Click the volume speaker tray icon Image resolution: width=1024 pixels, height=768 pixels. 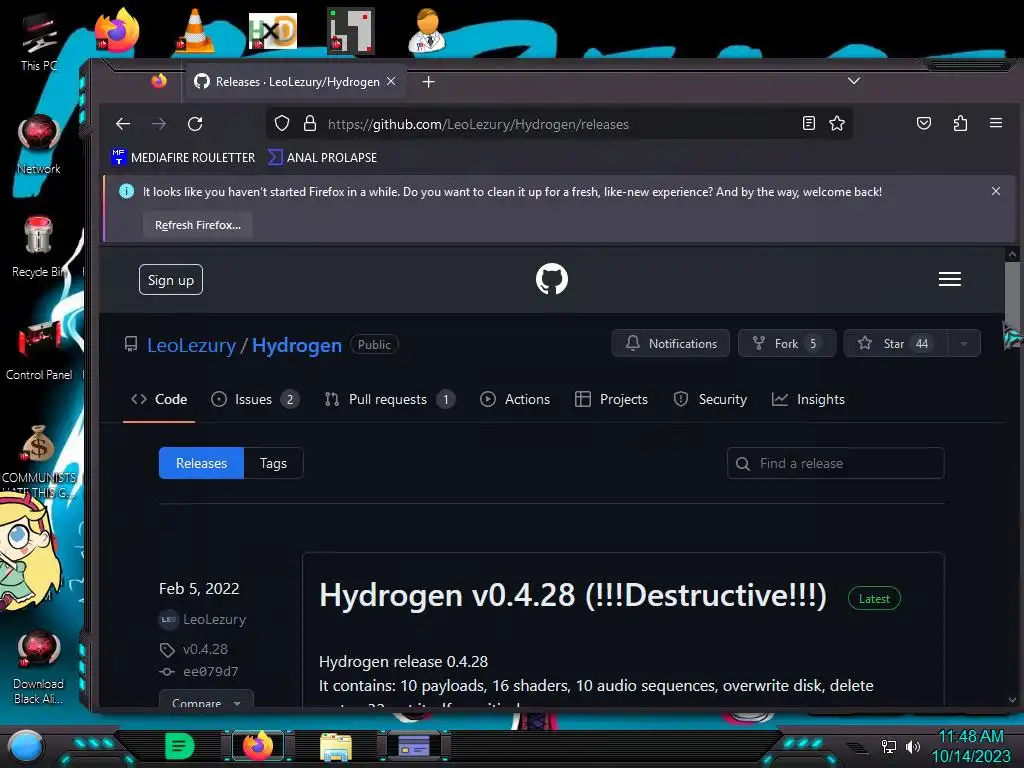click(912, 746)
